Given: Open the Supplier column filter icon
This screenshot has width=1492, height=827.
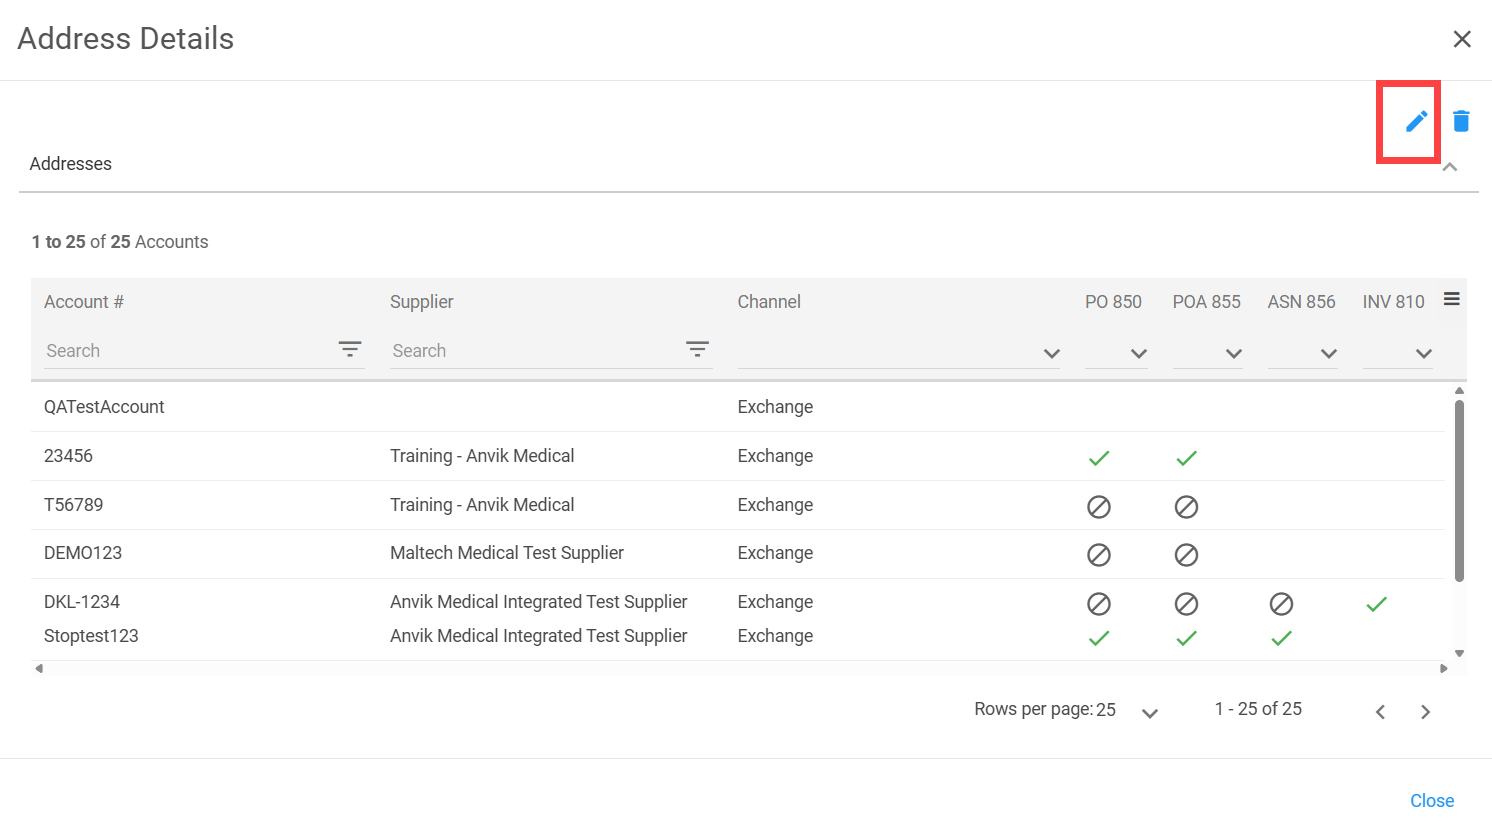Looking at the screenshot, I should pos(697,349).
